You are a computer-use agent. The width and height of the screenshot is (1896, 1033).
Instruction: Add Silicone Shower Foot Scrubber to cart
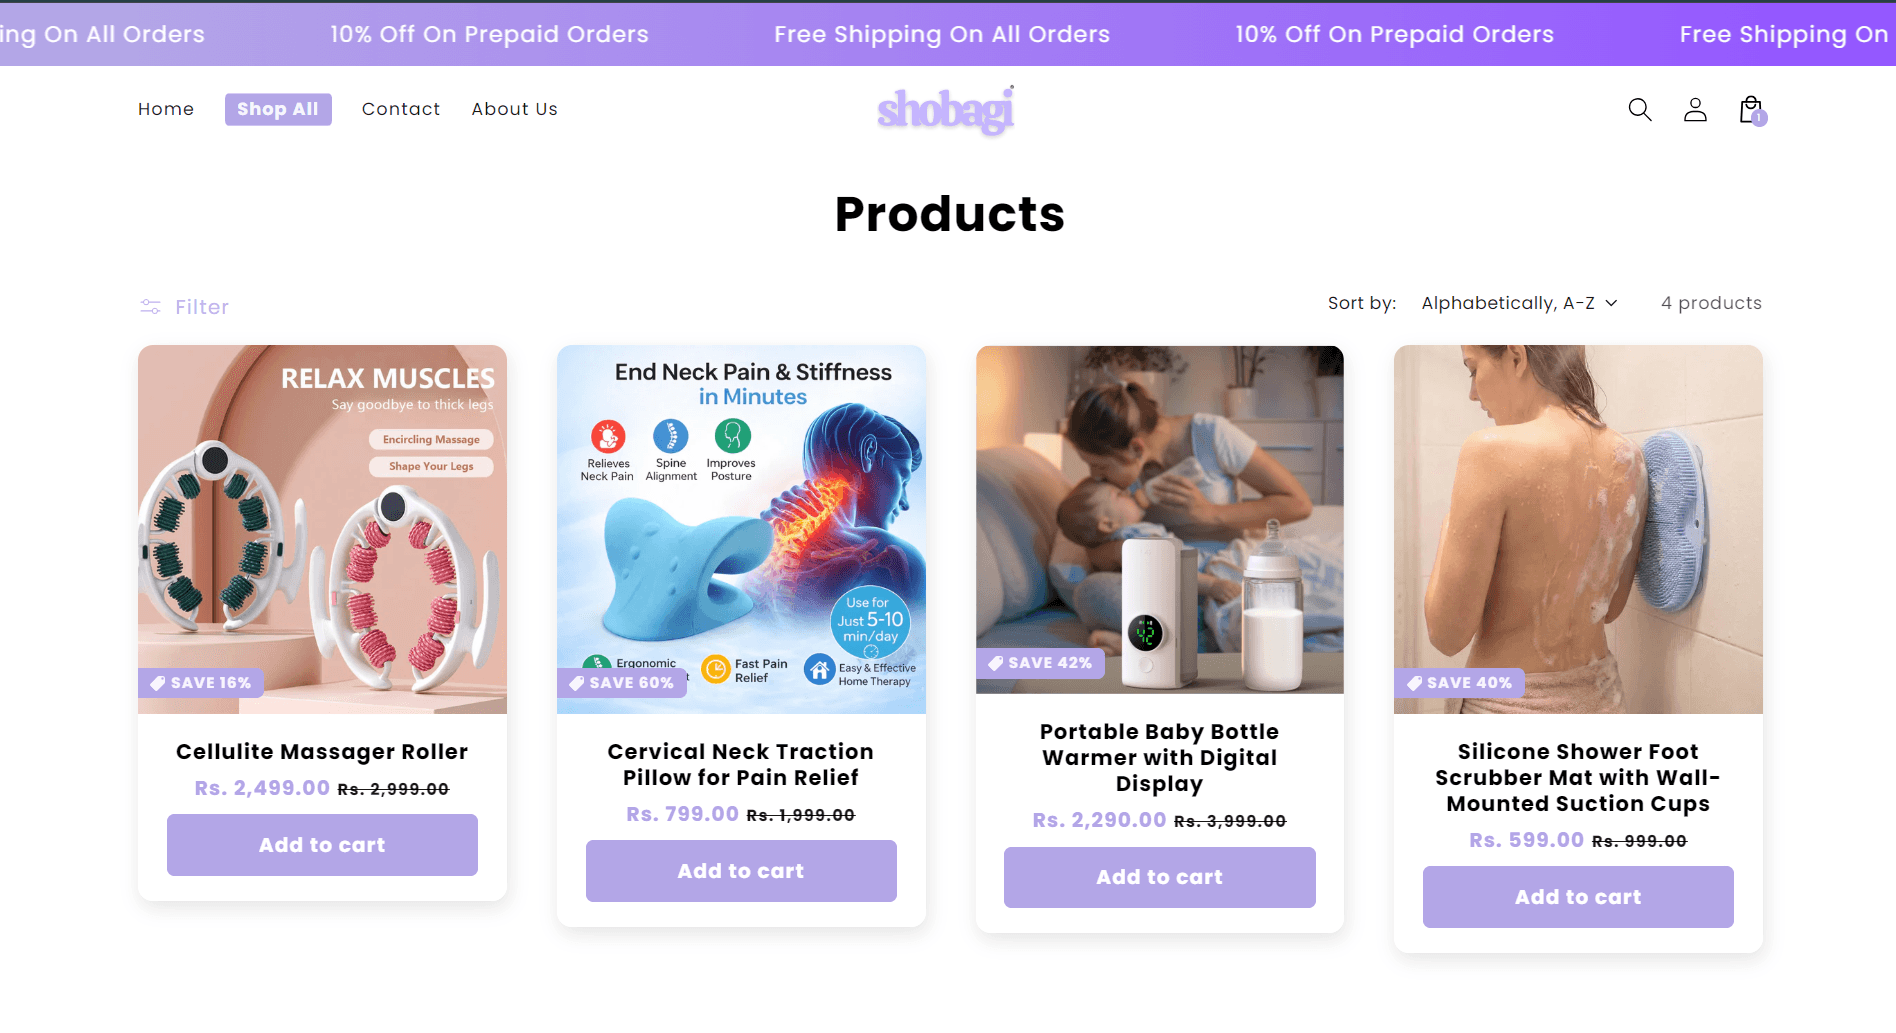(x=1578, y=897)
